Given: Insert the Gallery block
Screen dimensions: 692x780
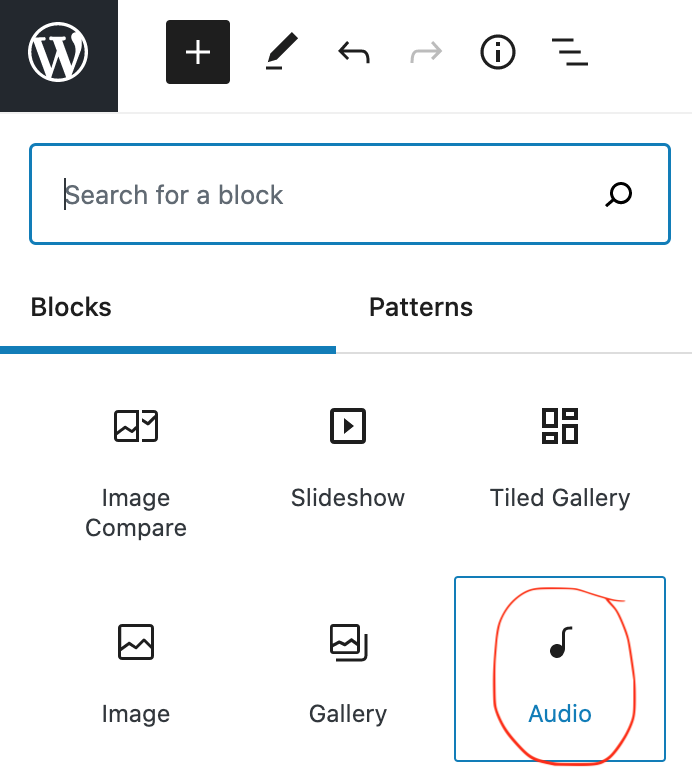Looking at the screenshot, I should click(348, 669).
